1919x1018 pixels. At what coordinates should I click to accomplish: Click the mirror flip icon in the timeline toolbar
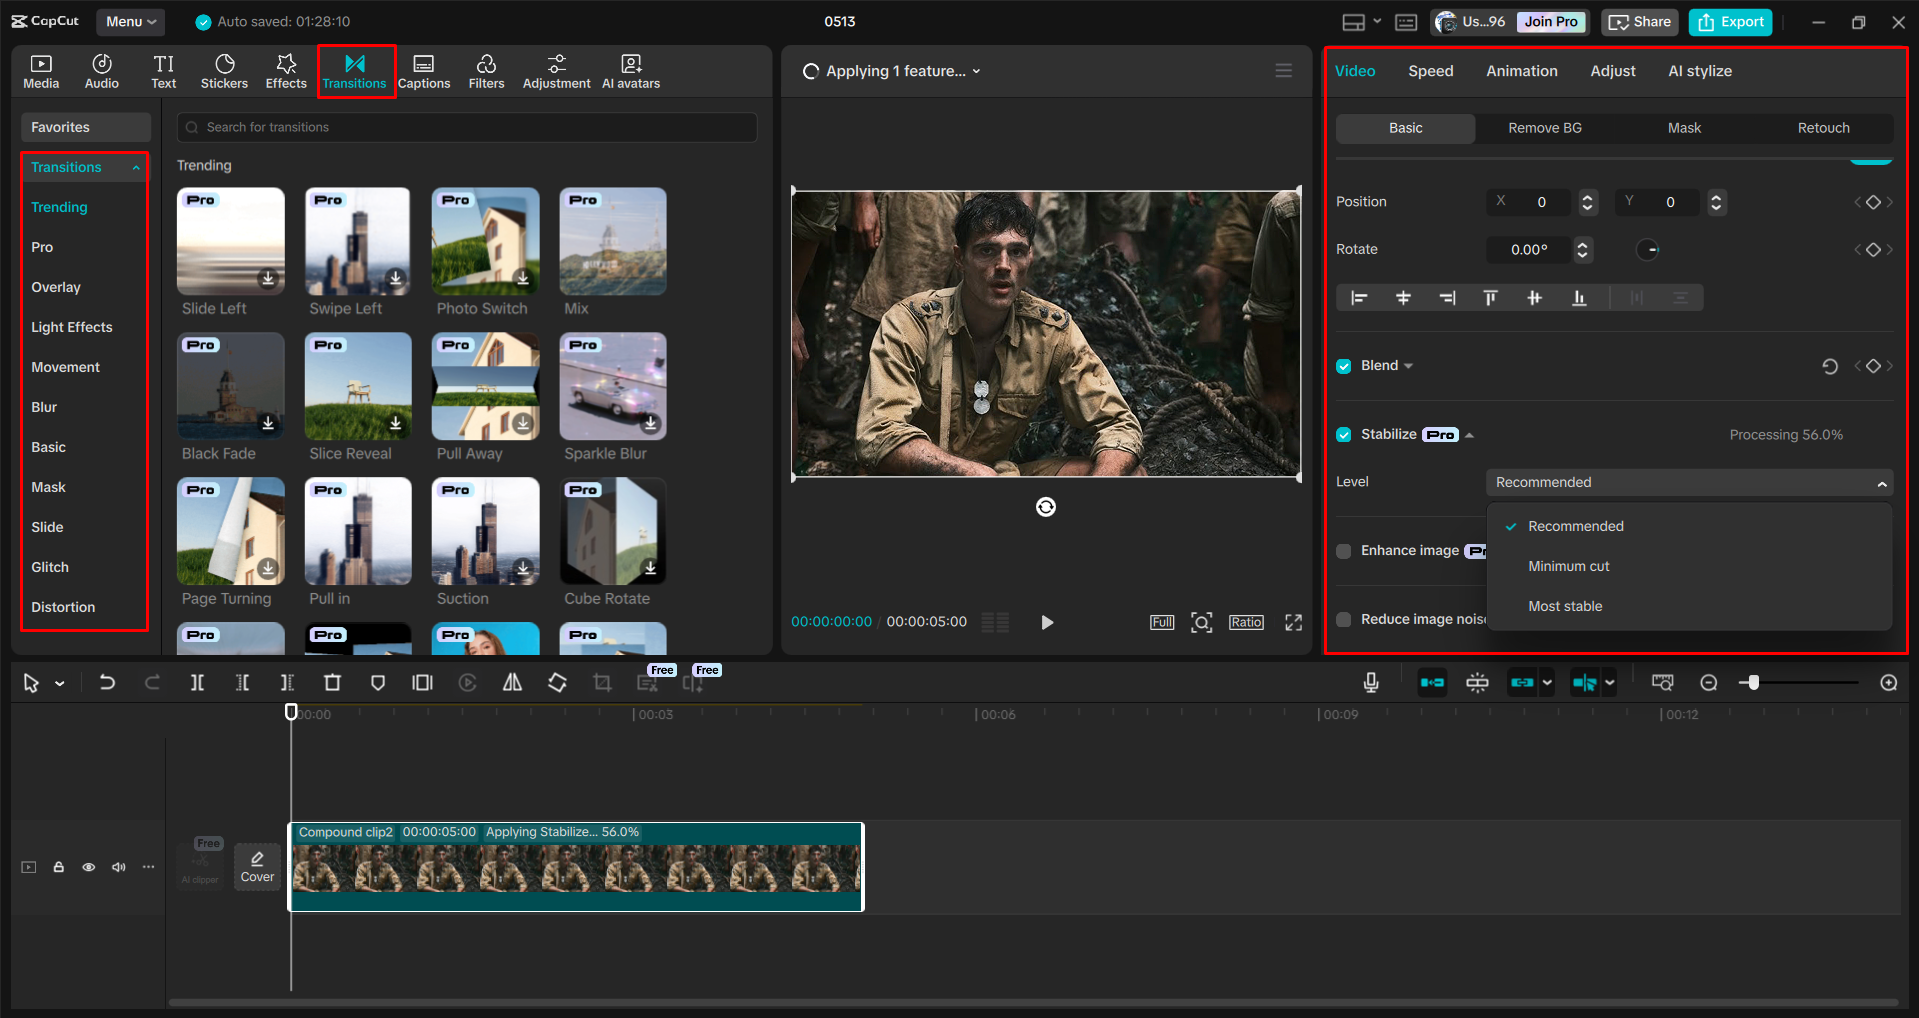pos(512,682)
